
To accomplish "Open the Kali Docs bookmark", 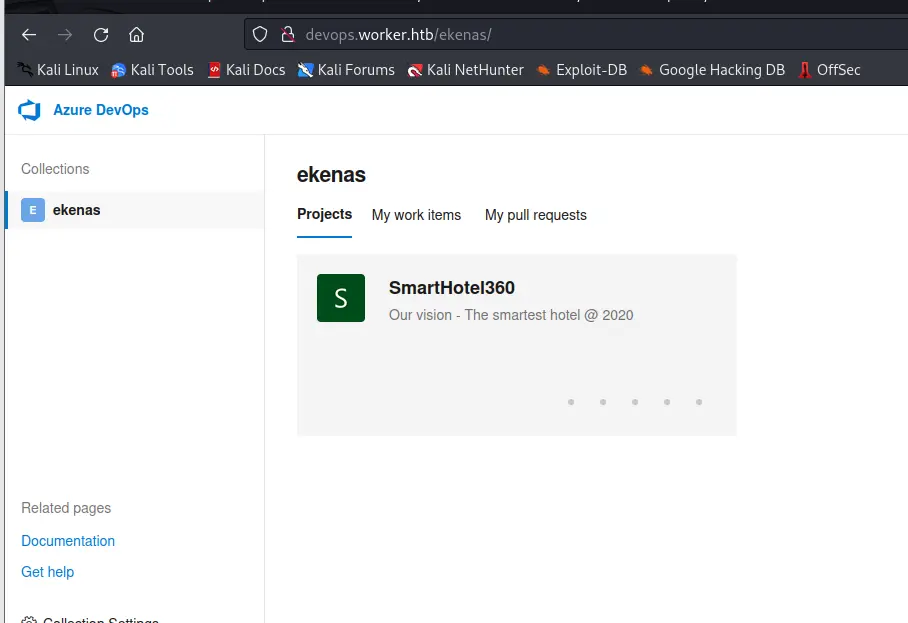I will (246, 70).
